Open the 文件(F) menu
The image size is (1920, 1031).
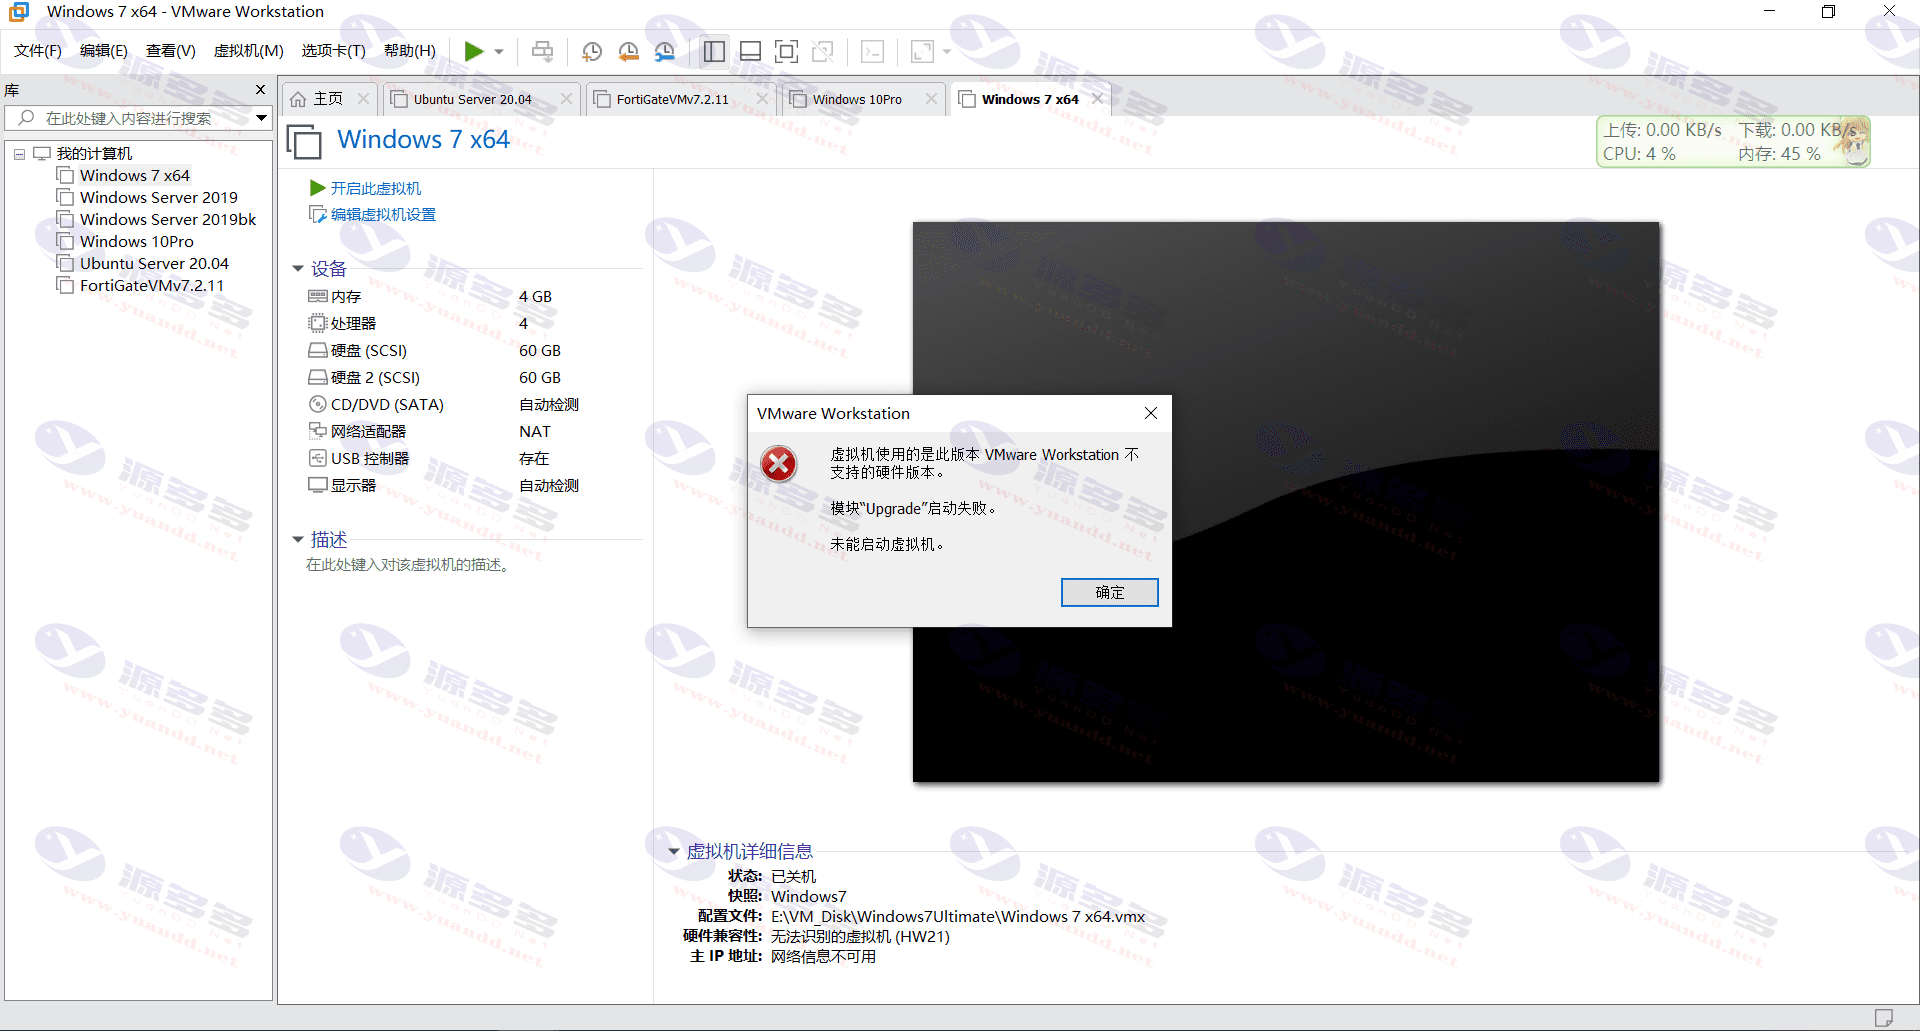[38, 51]
